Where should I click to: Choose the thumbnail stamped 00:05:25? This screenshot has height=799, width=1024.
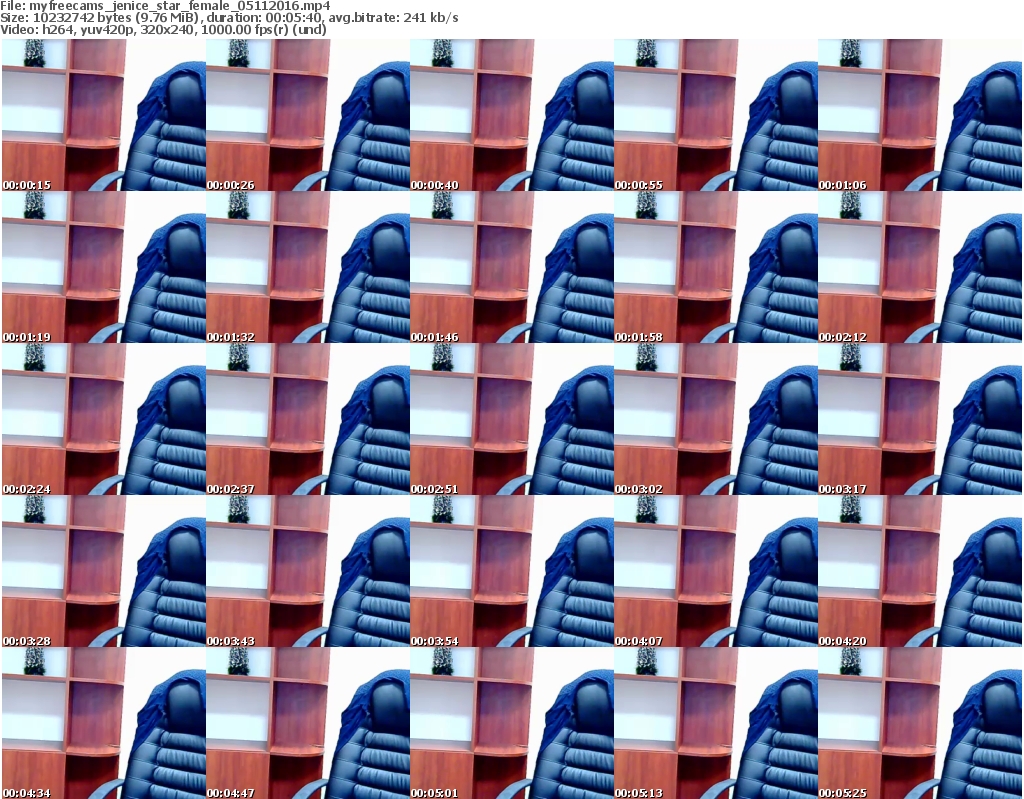point(920,723)
